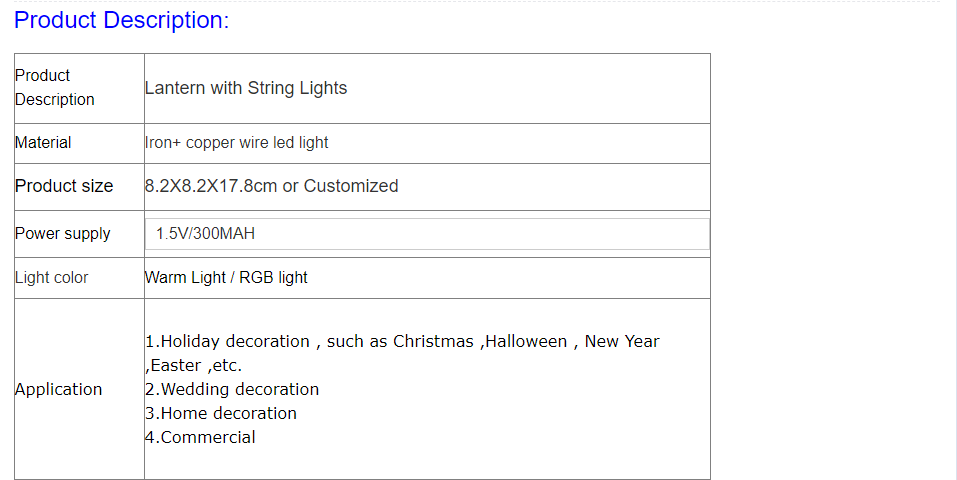Click the "3.Home decoration" line
Viewport: 957px width, 480px height.
coord(221,414)
